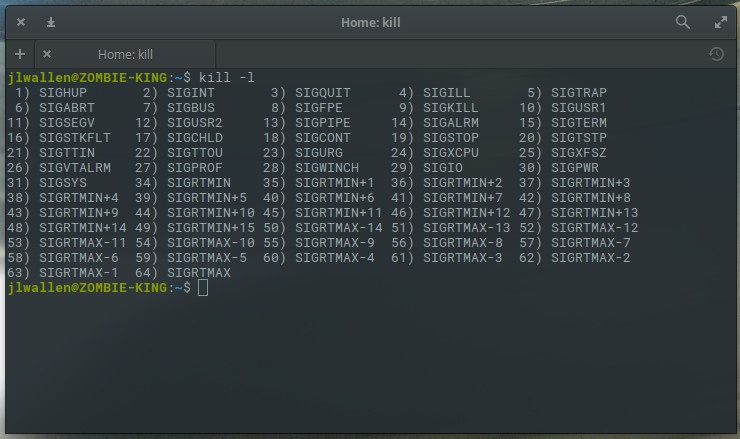Click on SIGILL in the signal list
Screen dimensions: 740x439
click(446, 93)
